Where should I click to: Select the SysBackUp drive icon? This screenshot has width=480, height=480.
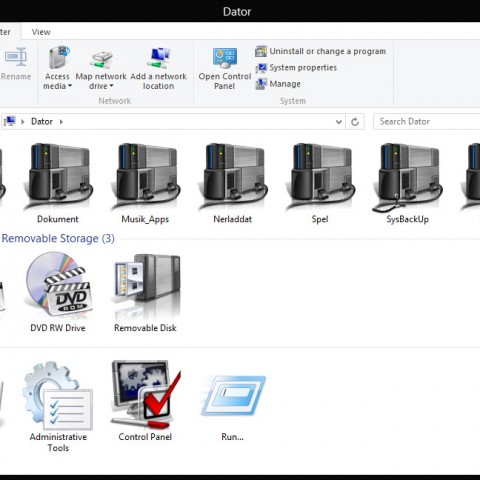click(407, 177)
